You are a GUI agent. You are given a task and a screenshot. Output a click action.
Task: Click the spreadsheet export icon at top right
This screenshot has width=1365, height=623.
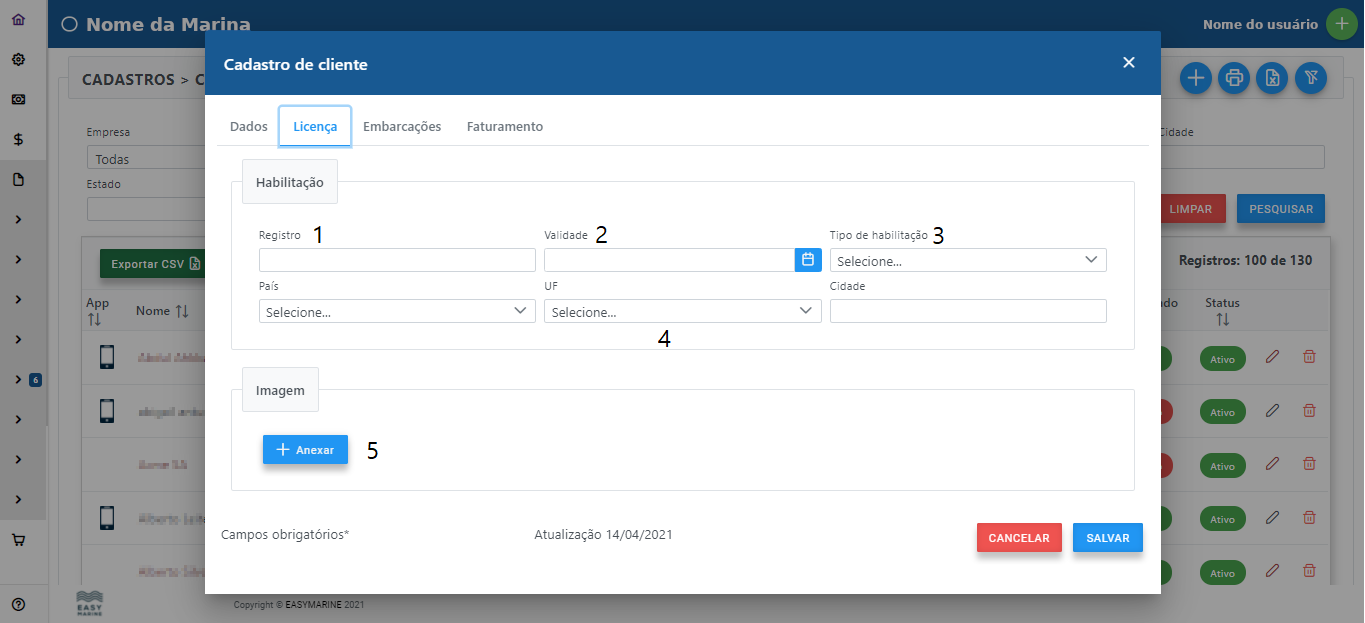1272,78
